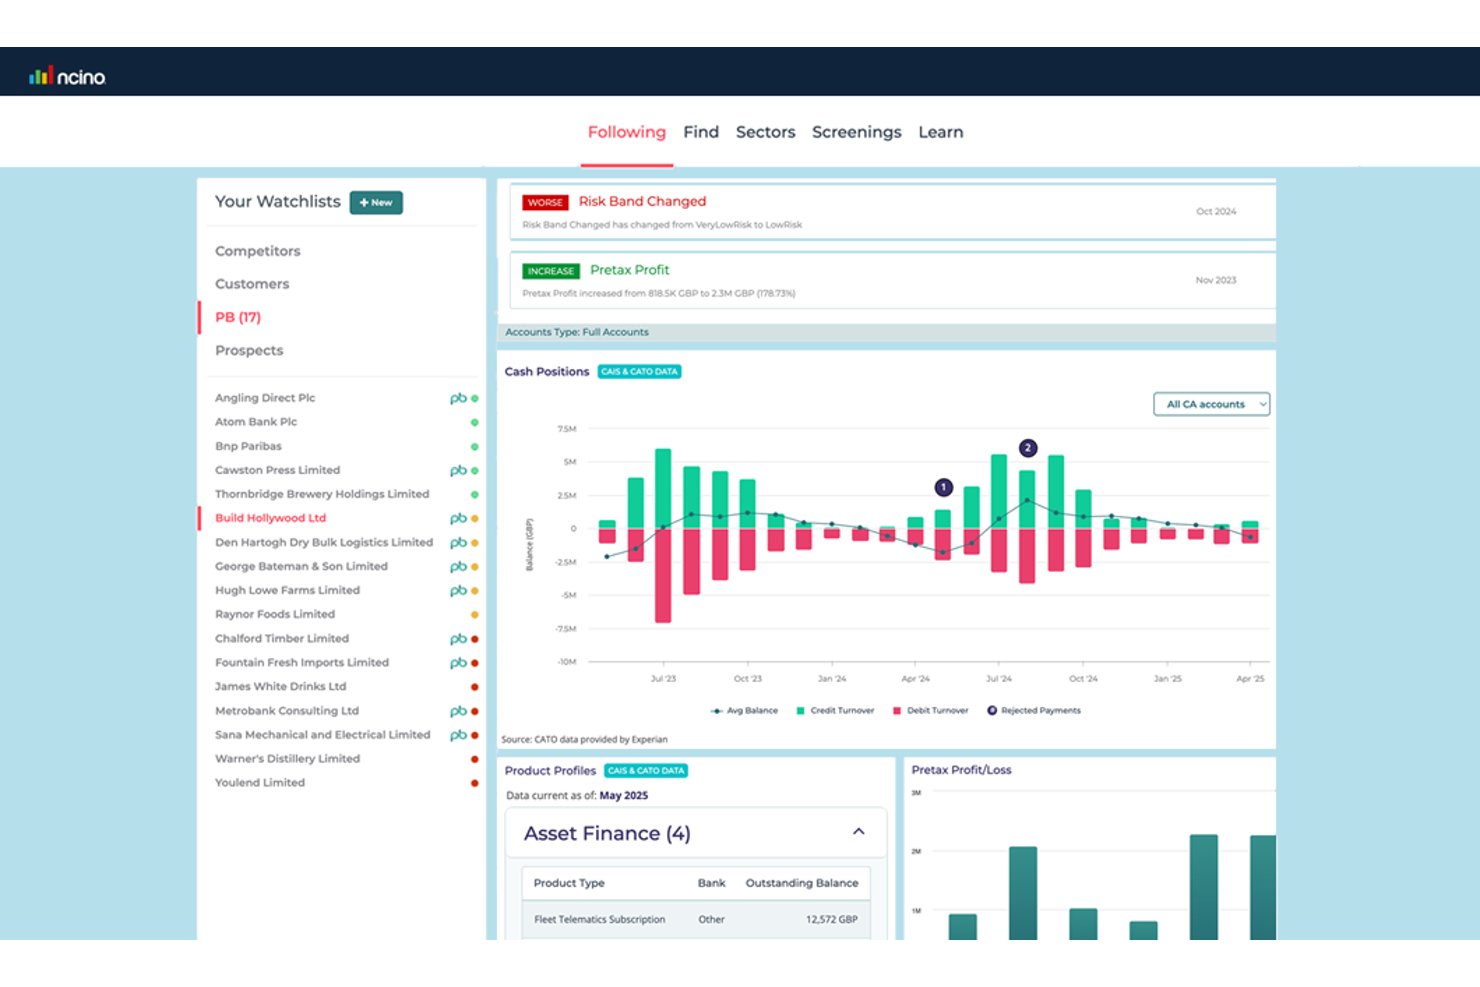The image size is (1480, 987).
Task: Open the Screenings tab
Action: 856,132
